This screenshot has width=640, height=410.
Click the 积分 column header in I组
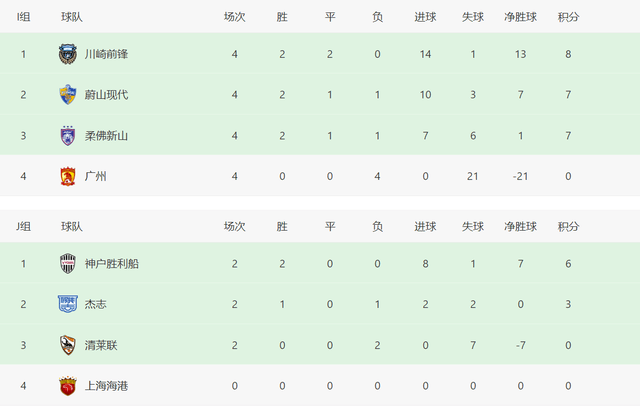568,17
